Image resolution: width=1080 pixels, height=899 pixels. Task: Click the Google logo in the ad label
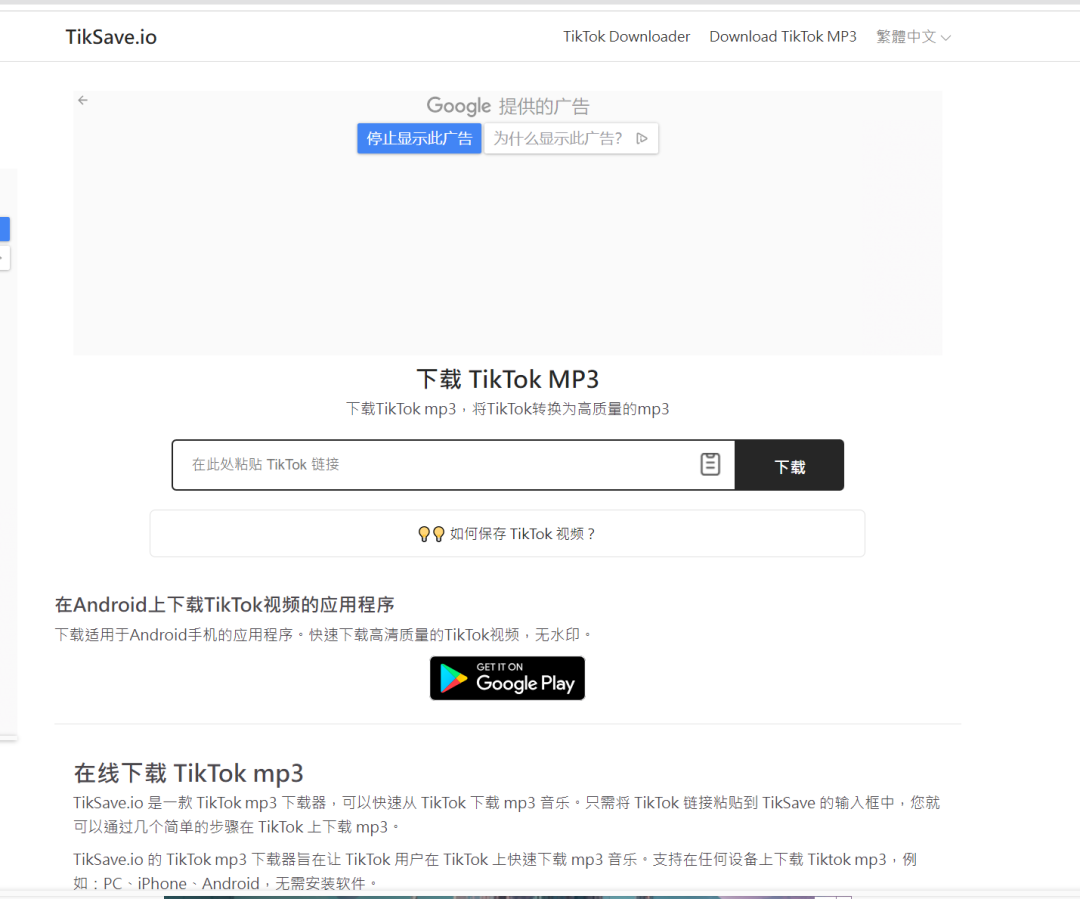tap(459, 106)
